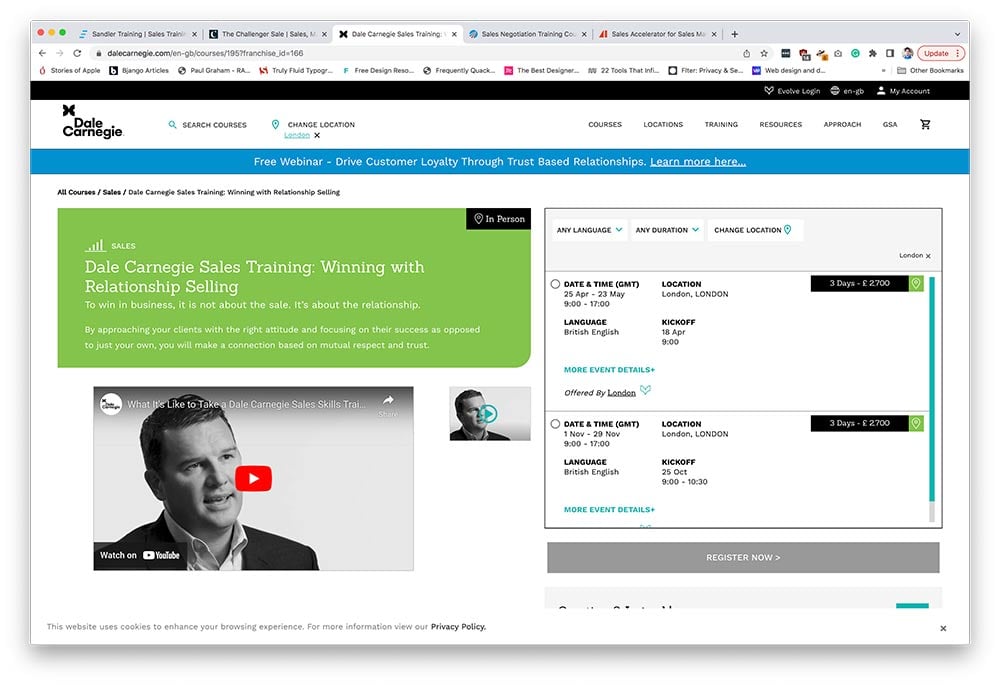Viewport: 1000px width, 685px height.
Task: Click the Dale Carnegie logo
Action: pos(92,121)
